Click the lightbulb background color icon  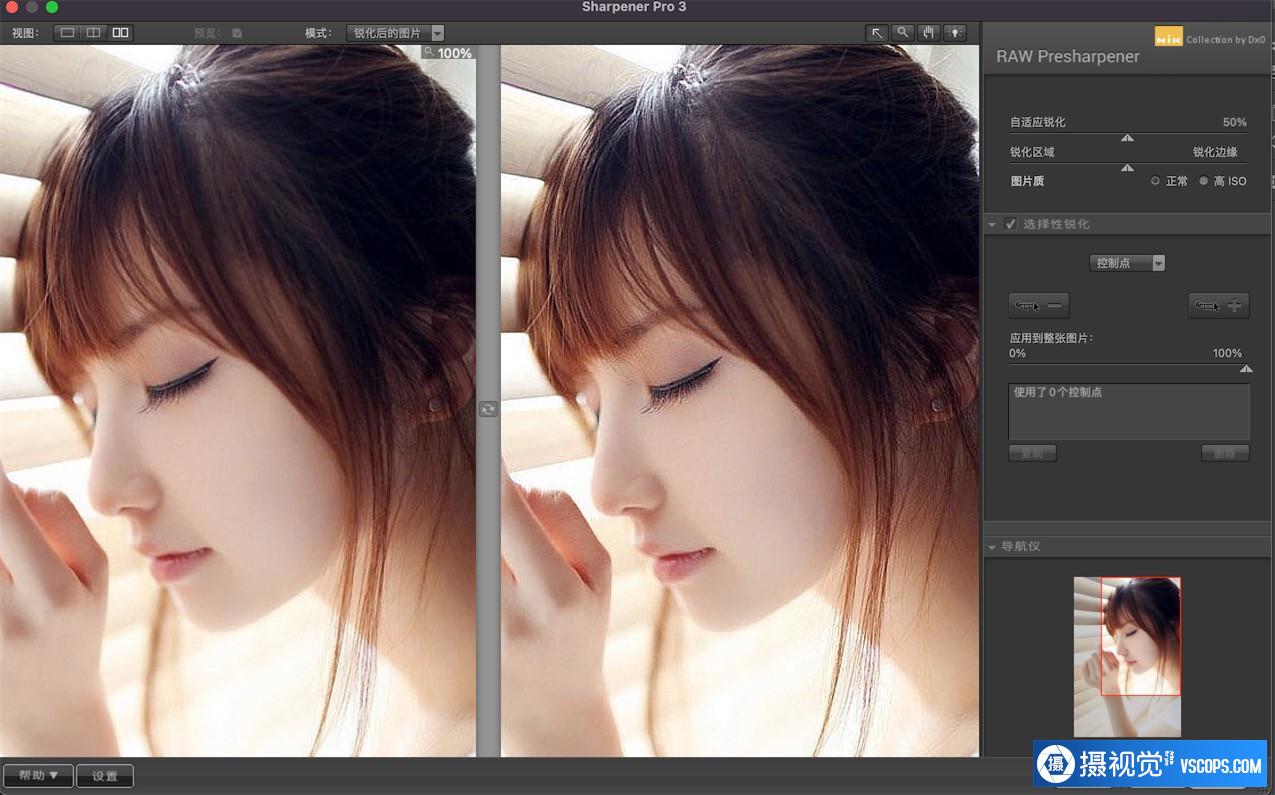coord(954,33)
